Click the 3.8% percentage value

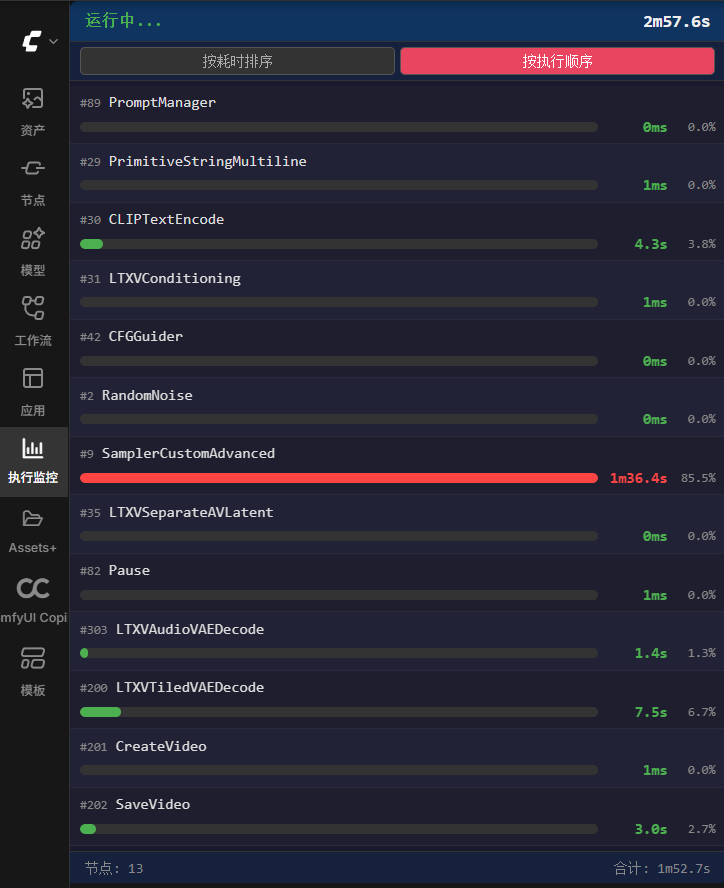tap(702, 244)
